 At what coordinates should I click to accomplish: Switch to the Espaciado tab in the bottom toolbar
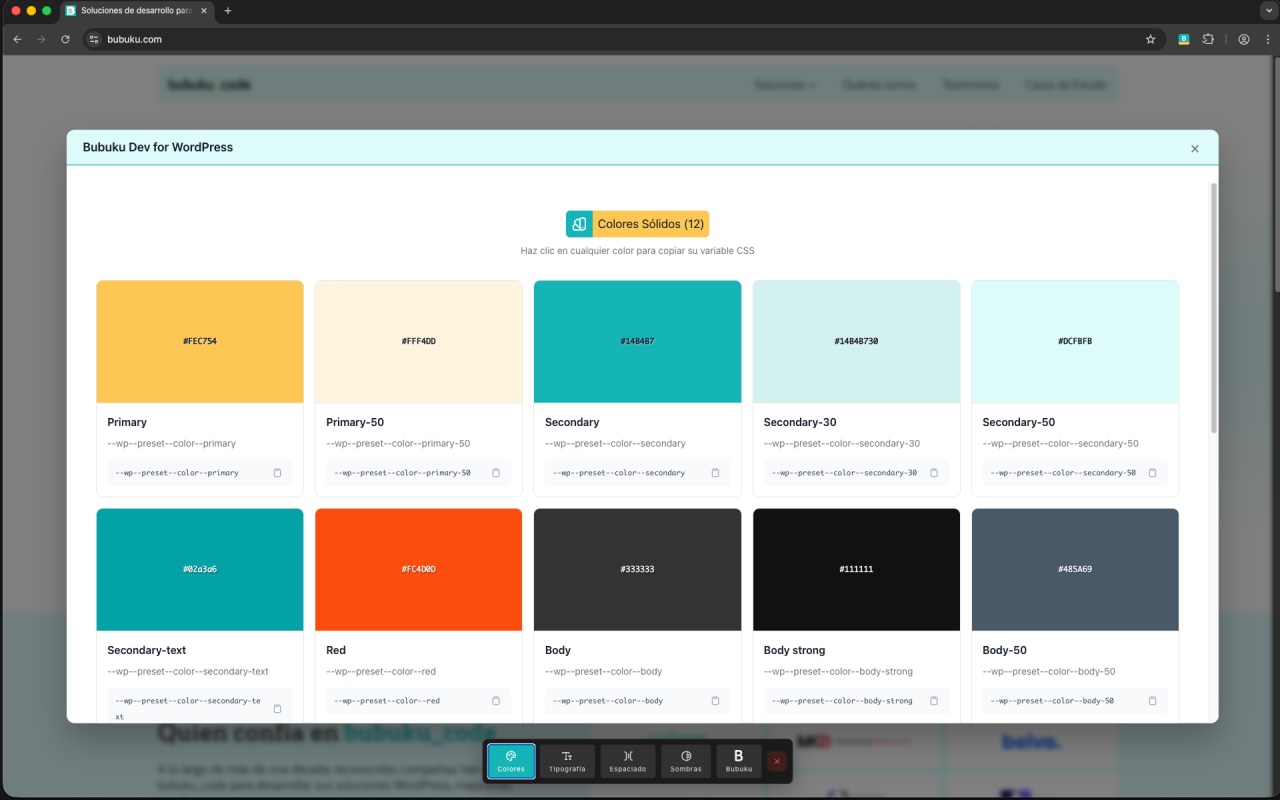[628, 762]
